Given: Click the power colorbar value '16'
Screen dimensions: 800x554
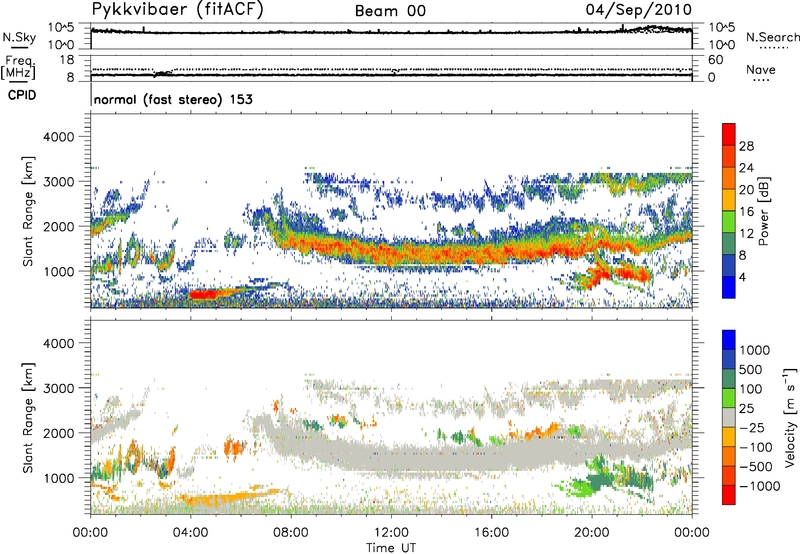Looking at the screenshot, I should coord(746,211).
